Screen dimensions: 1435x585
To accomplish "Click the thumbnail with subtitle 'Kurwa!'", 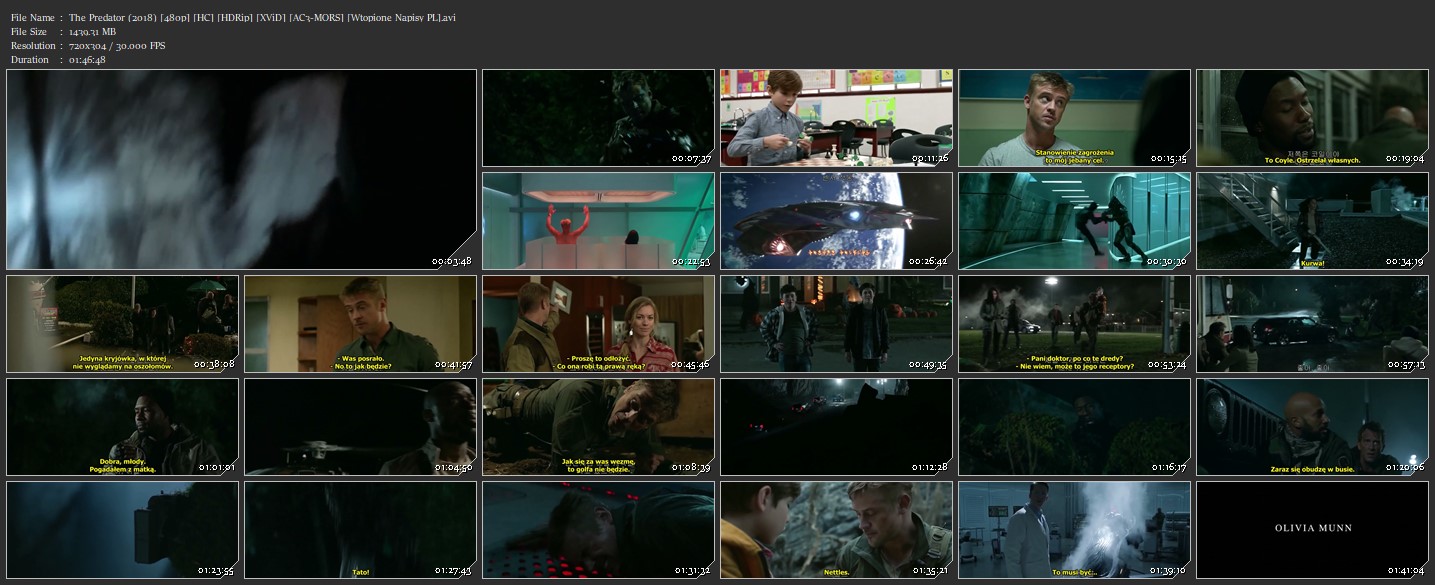I will (1312, 221).
